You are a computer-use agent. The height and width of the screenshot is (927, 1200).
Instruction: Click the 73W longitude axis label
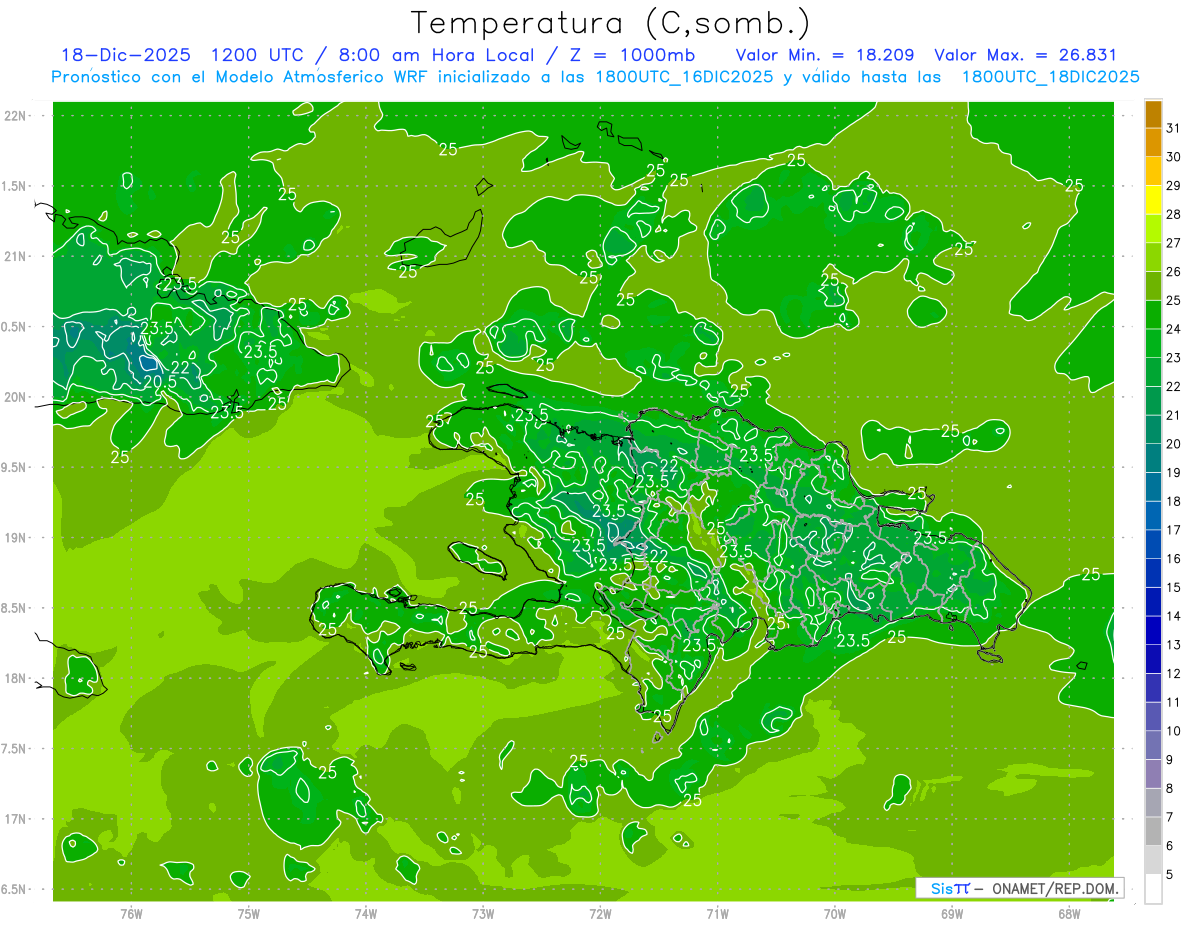click(x=483, y=913)
